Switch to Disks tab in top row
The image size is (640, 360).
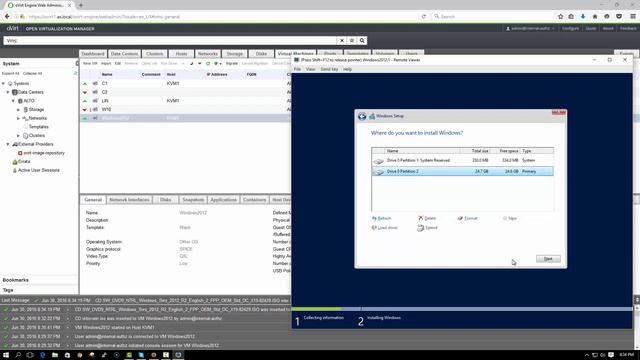pyautogui.click(x=261, y=54)
